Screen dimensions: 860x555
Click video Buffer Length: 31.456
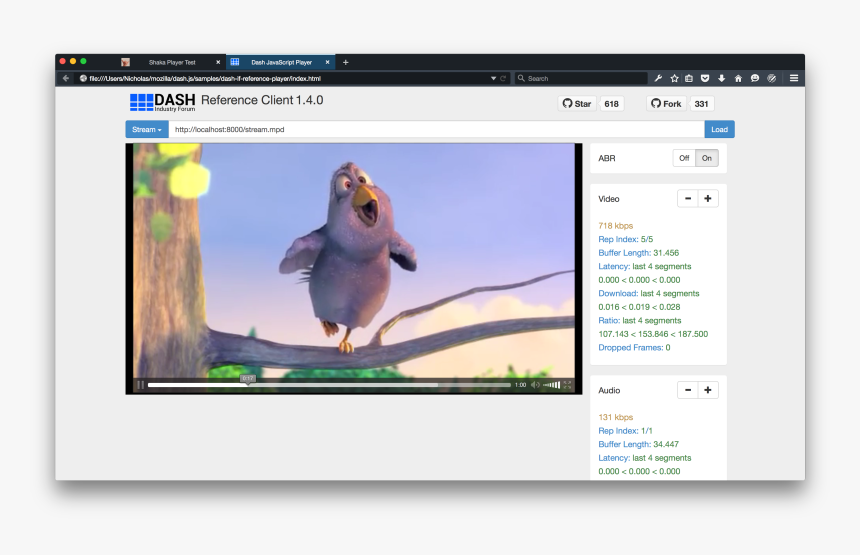click(x=638, y=253)
